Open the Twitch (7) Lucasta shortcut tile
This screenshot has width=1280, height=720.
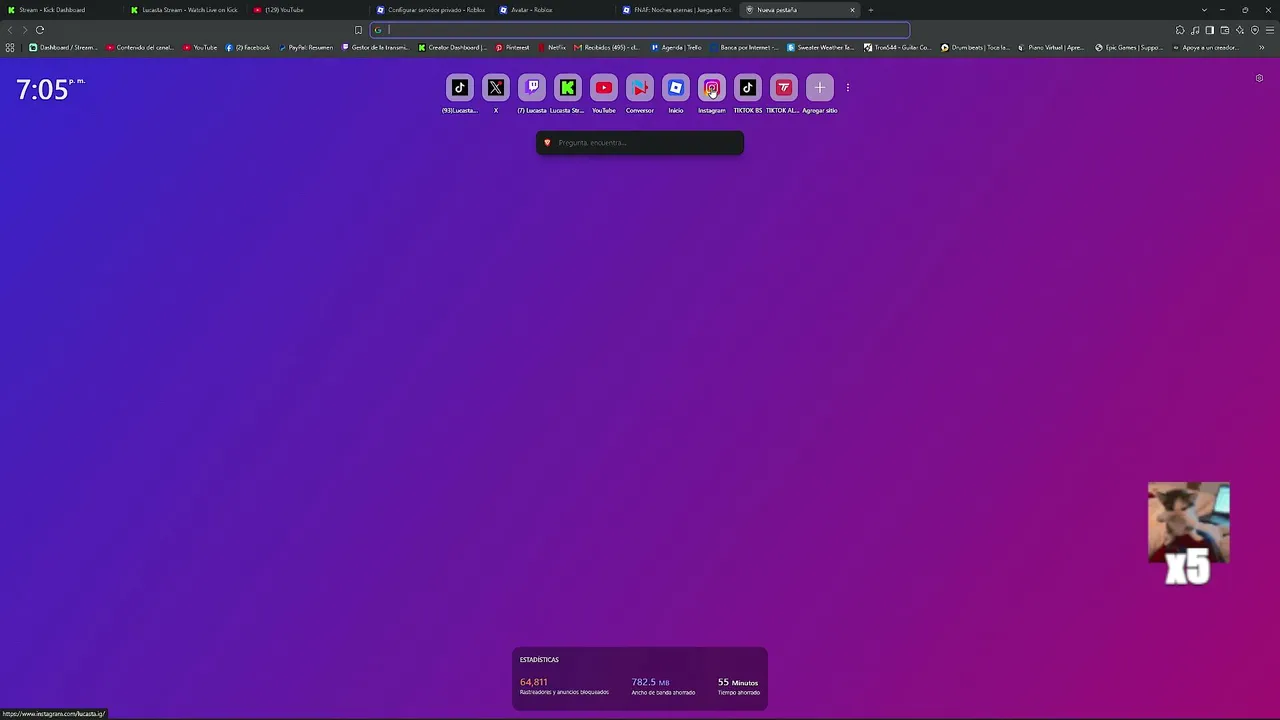[x=532, y=88]
